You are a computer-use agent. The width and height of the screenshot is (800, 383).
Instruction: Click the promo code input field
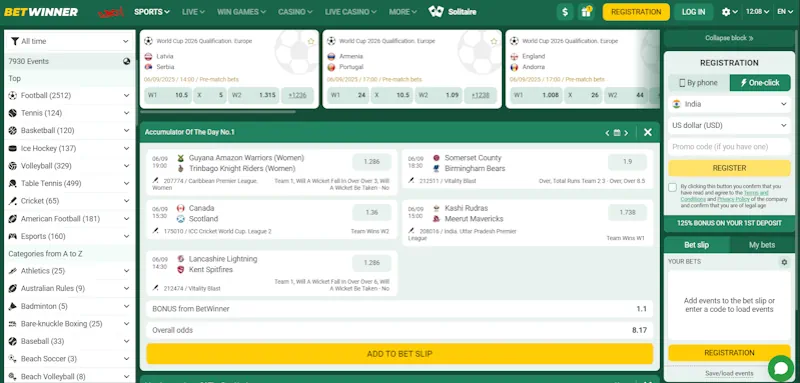[729, 146]
